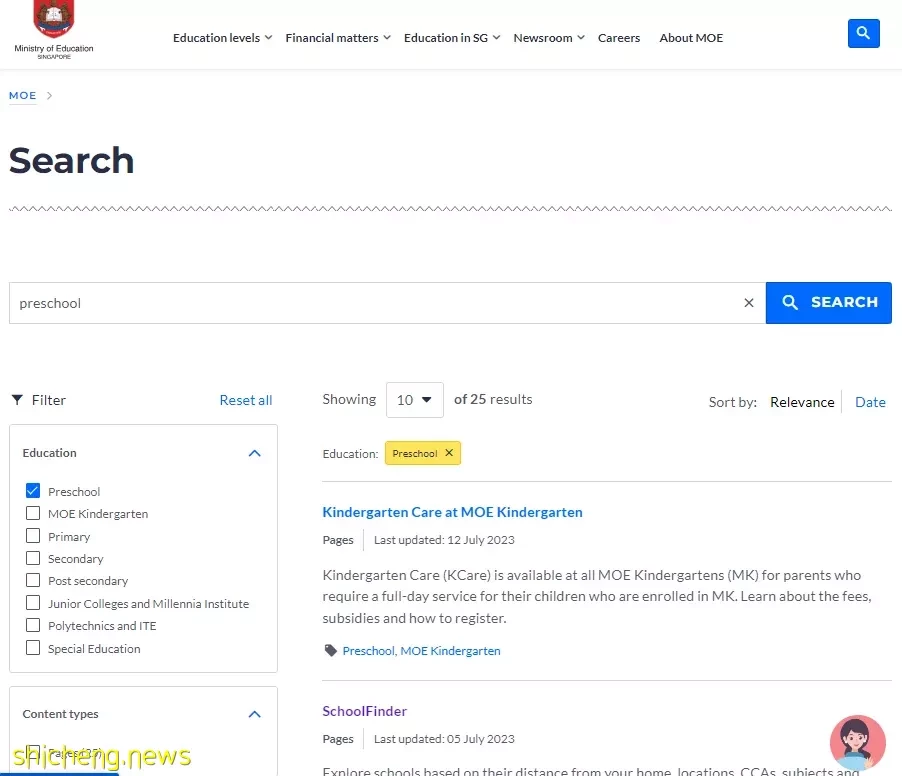Click the MOE Kindergarten tag link
The width and height of the screenshot is (902, 776).
[x=450, y=651]
